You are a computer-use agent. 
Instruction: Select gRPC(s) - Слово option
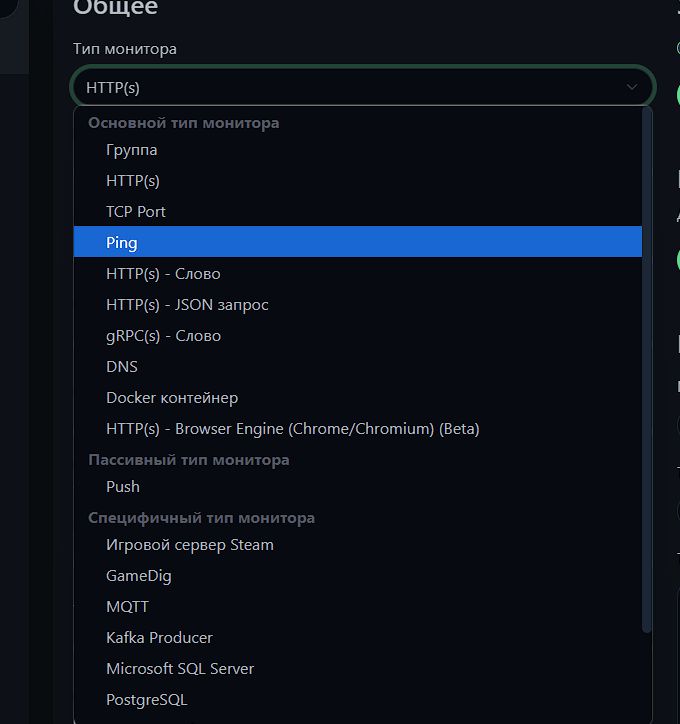[x=358, y=336]
